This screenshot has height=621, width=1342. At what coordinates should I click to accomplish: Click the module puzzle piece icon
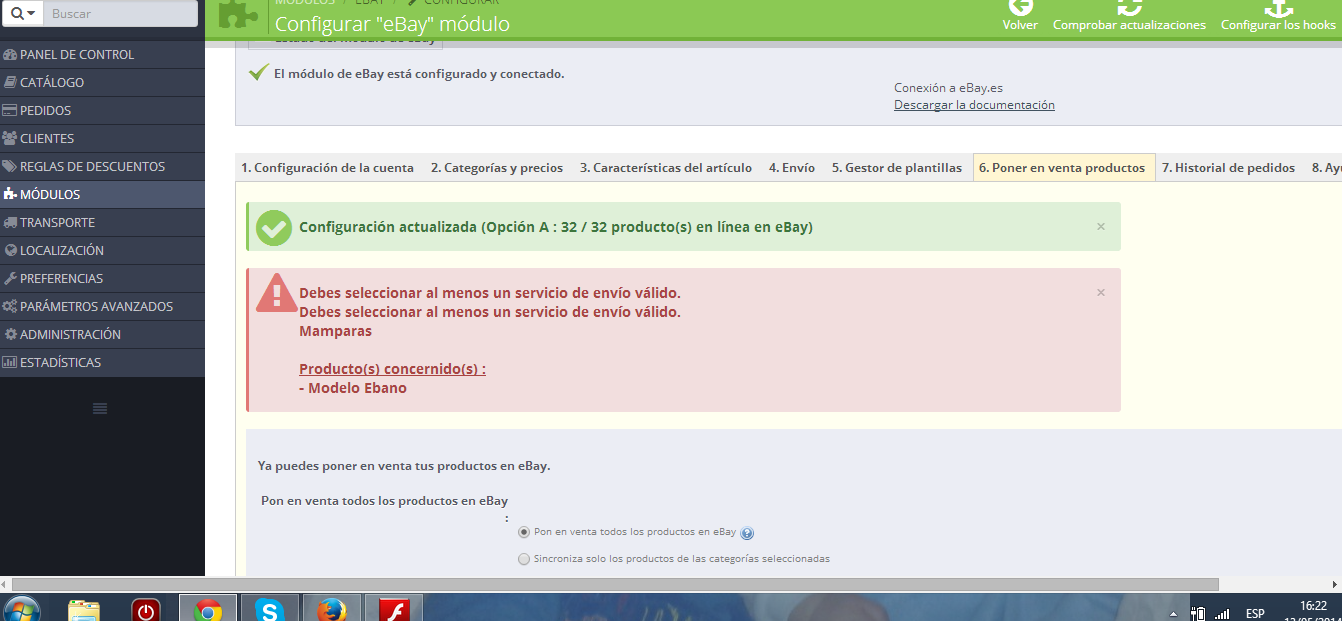tap(238, 12)
